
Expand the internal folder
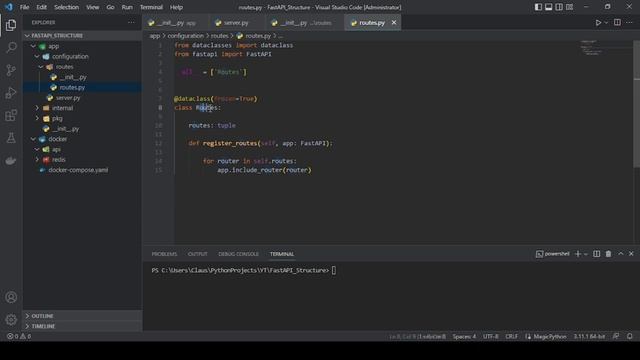[82, 108]
